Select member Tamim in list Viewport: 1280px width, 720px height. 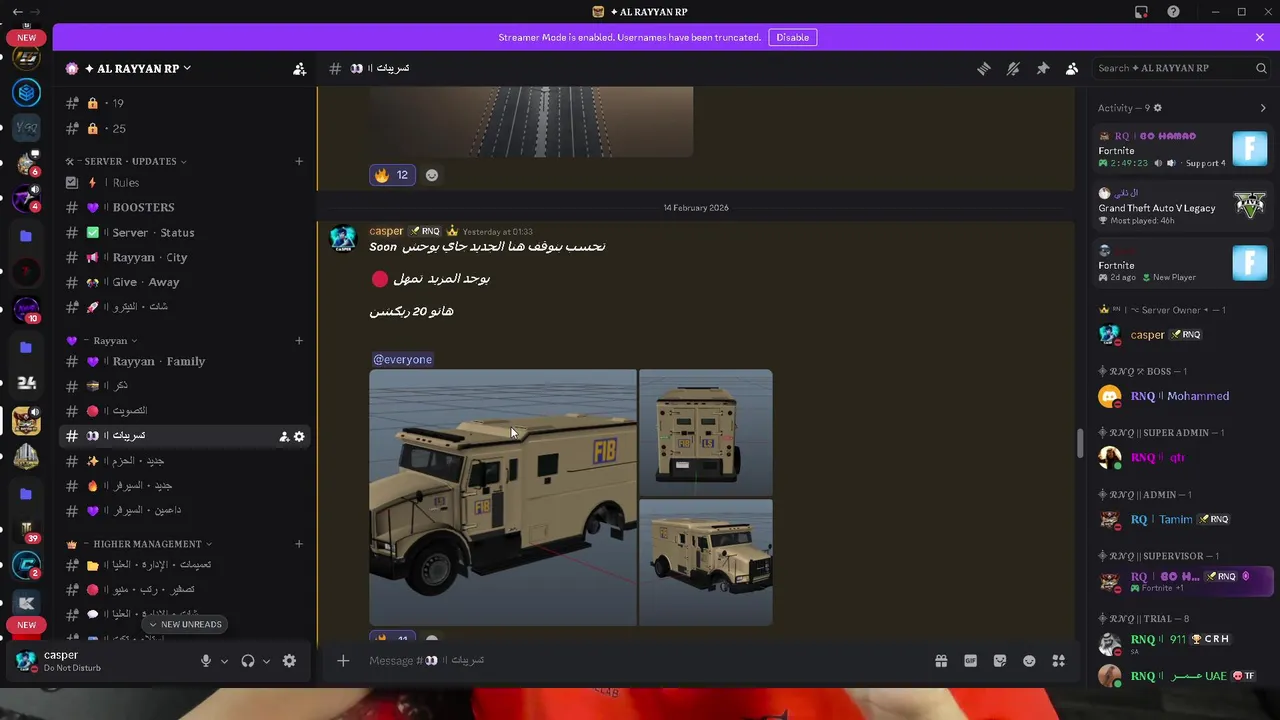(x=1181, y=519)
